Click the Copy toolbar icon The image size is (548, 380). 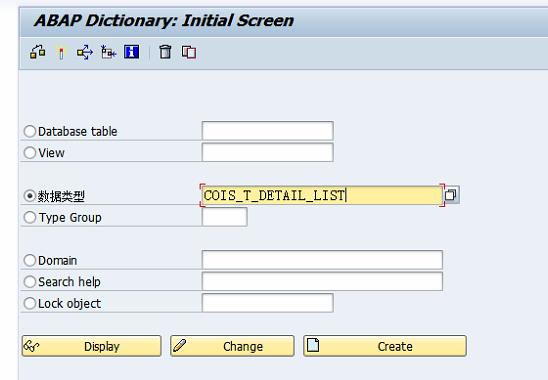[189, 52]
